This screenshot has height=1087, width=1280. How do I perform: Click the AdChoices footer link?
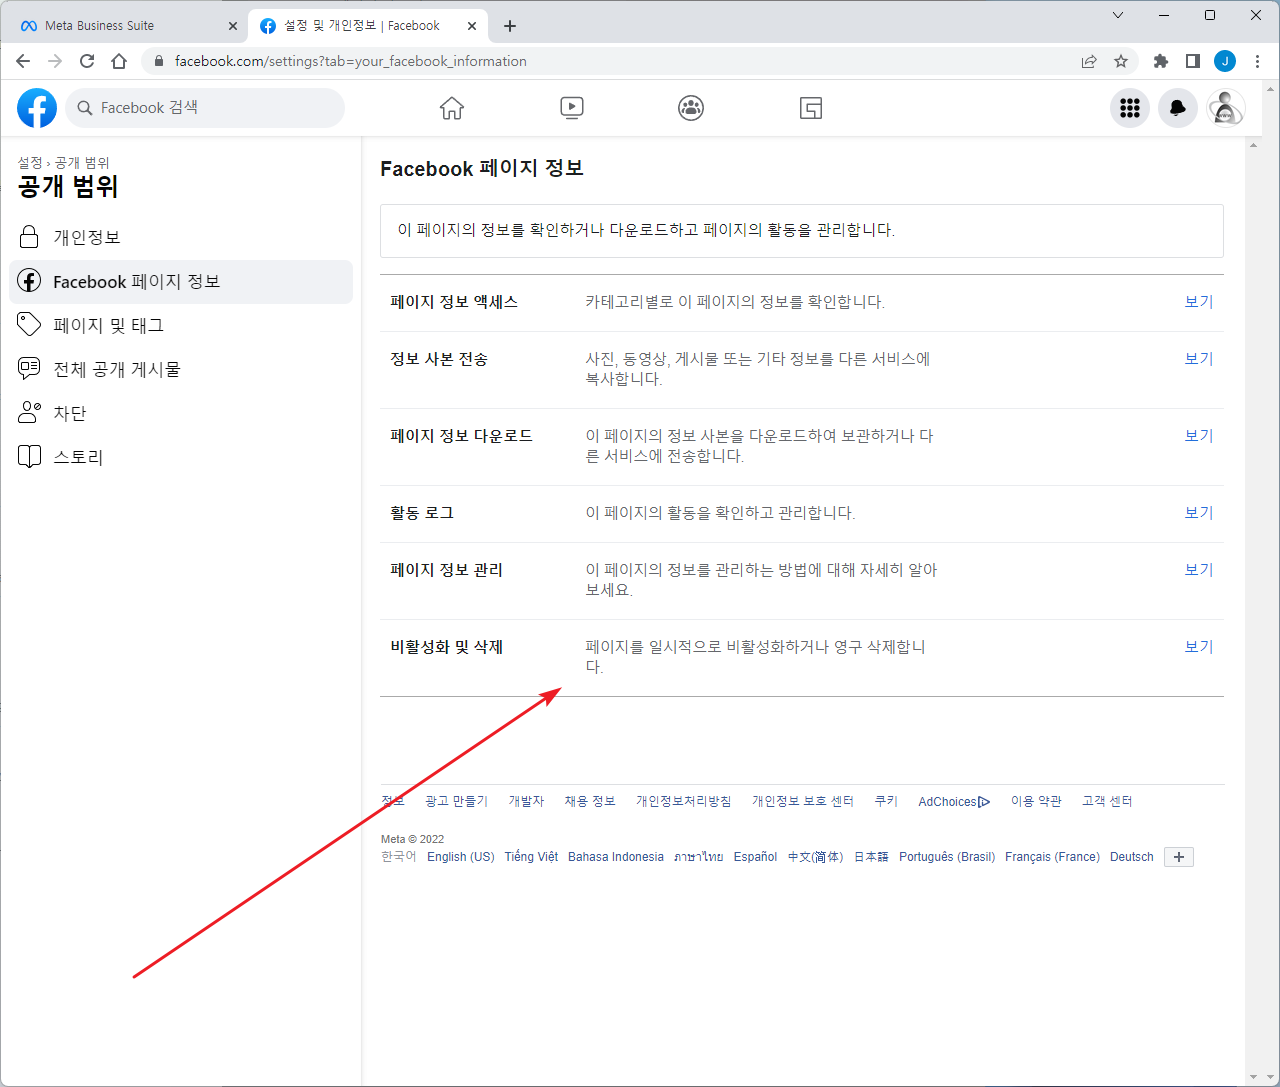pos(954,802)
